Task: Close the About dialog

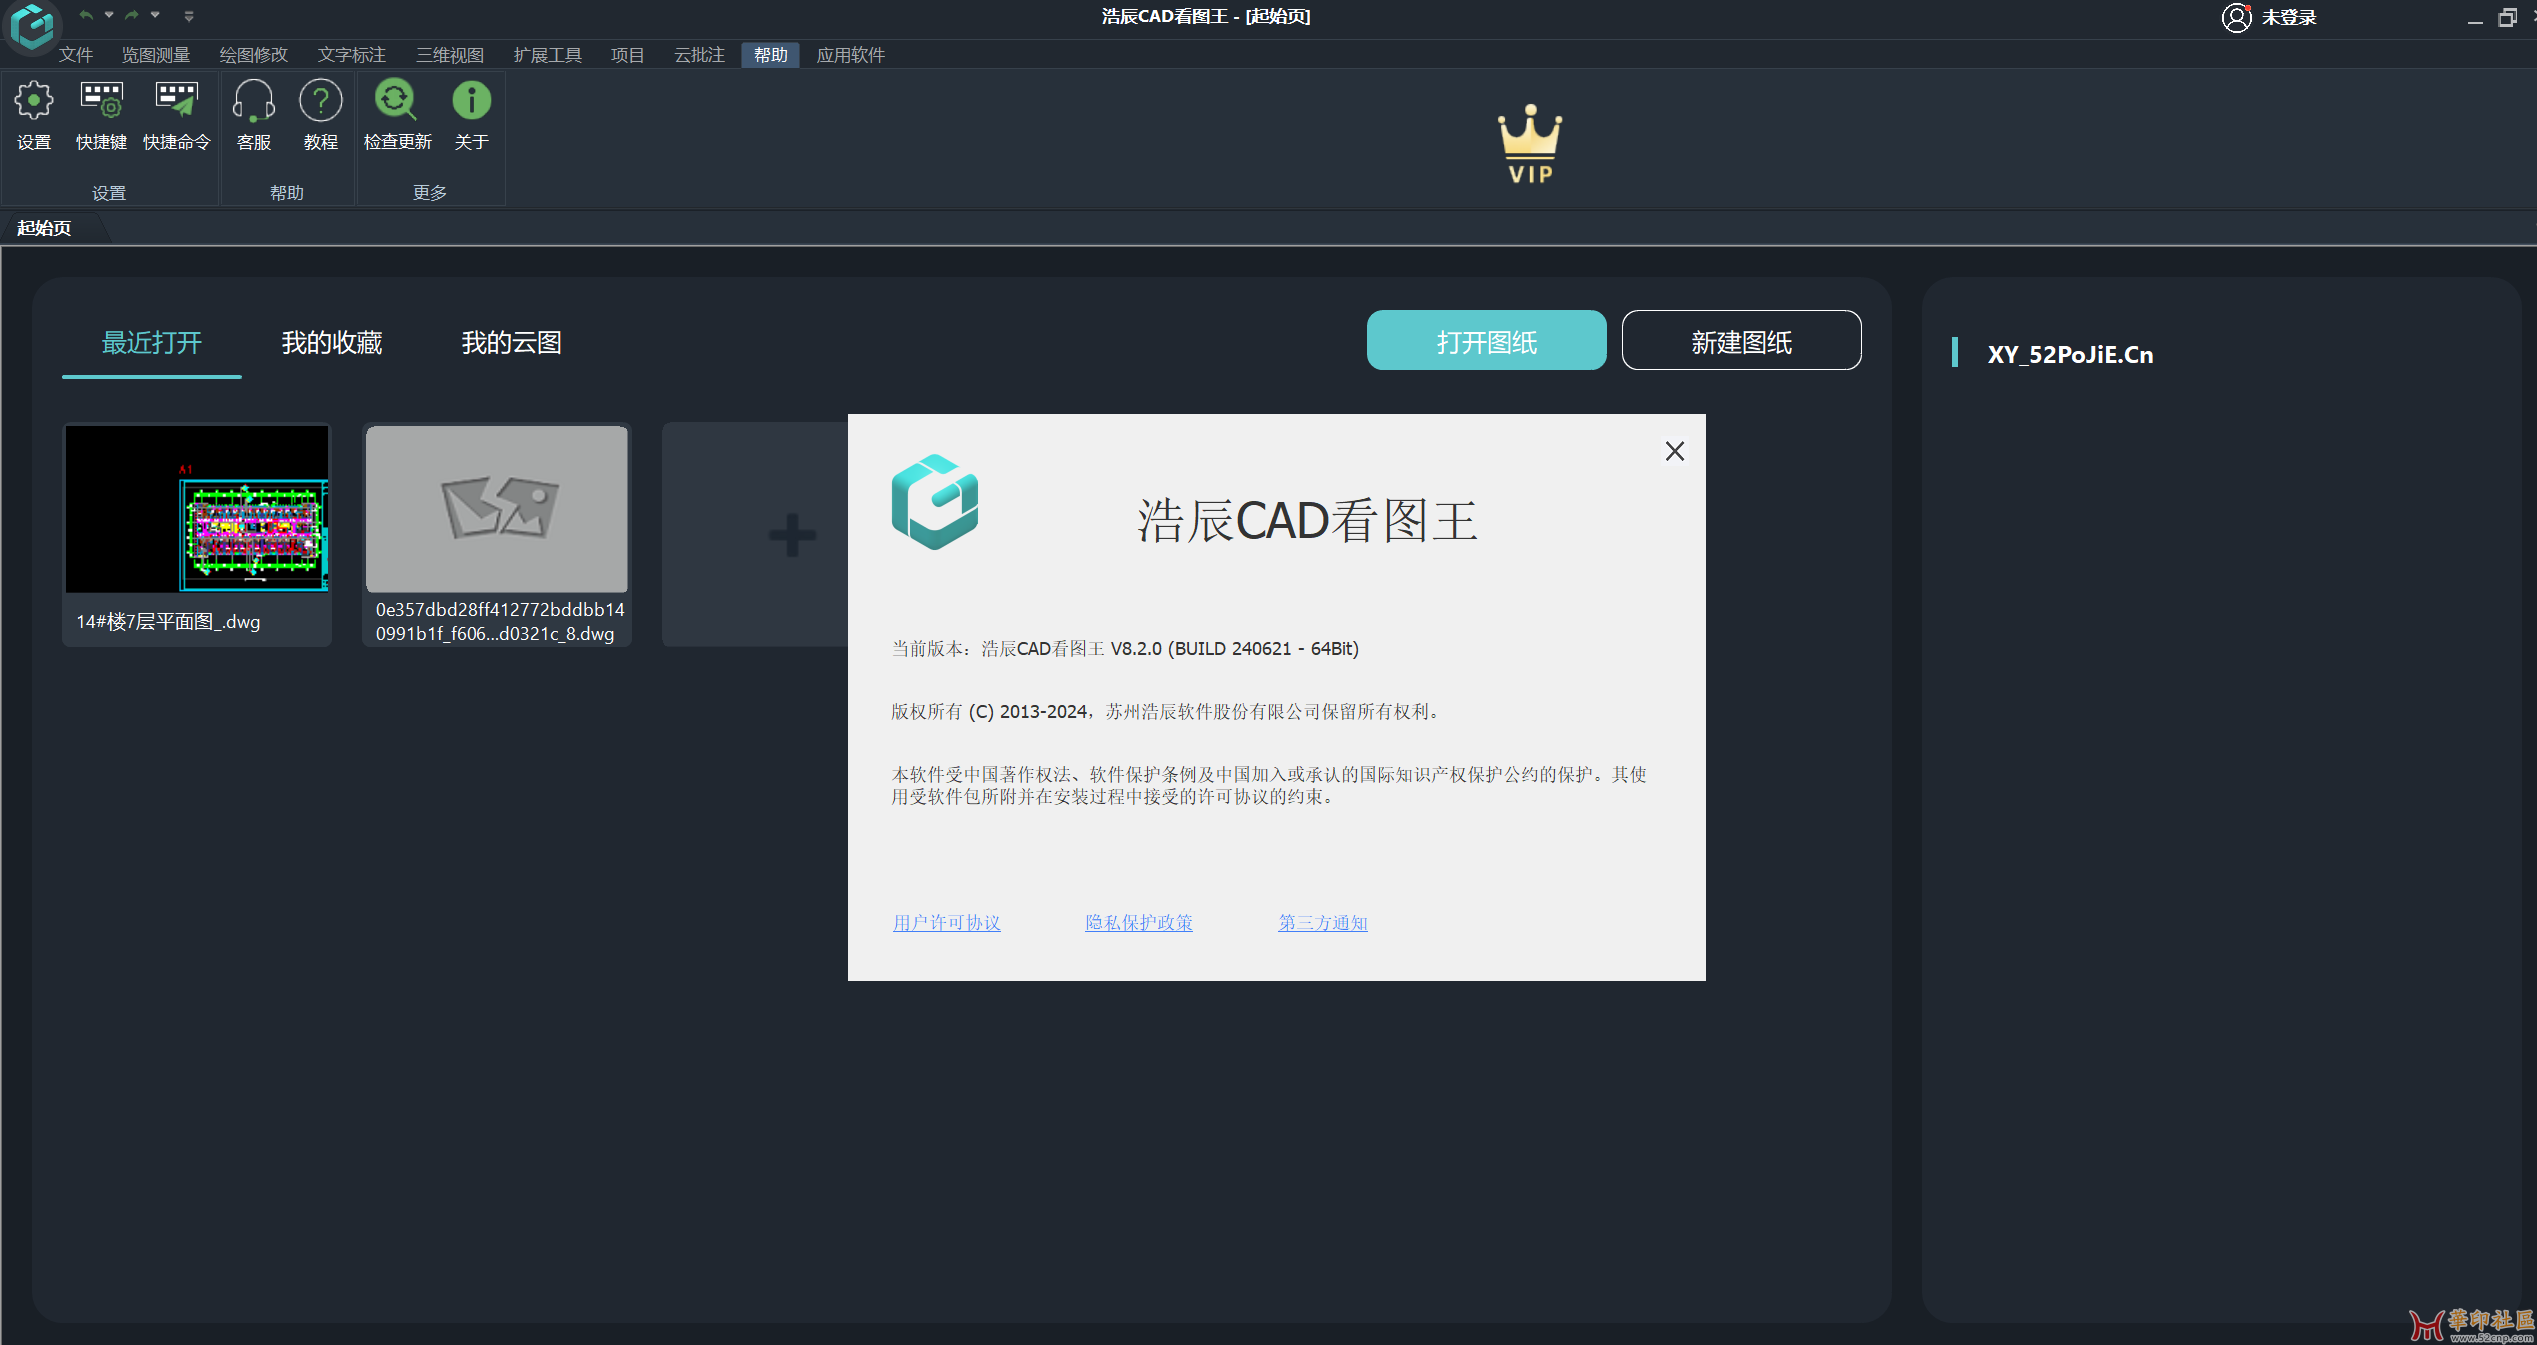Action: [1675, 451]
